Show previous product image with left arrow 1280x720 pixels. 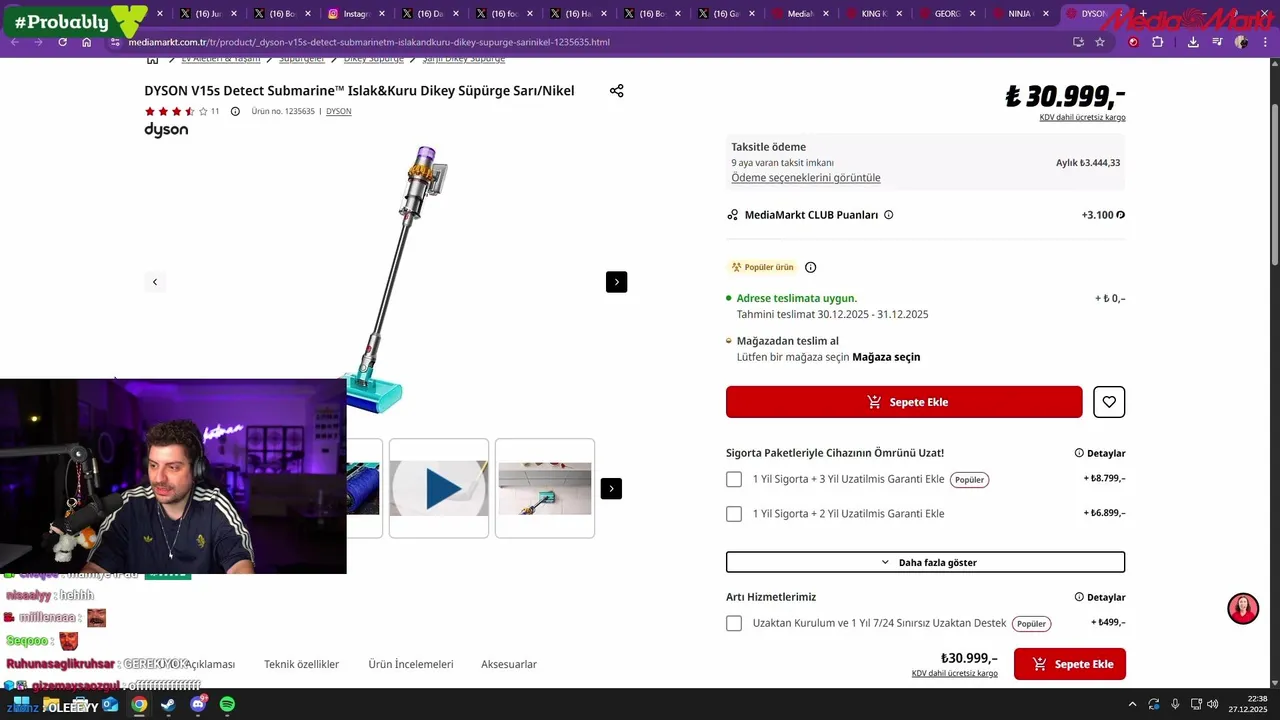point(155,282)
